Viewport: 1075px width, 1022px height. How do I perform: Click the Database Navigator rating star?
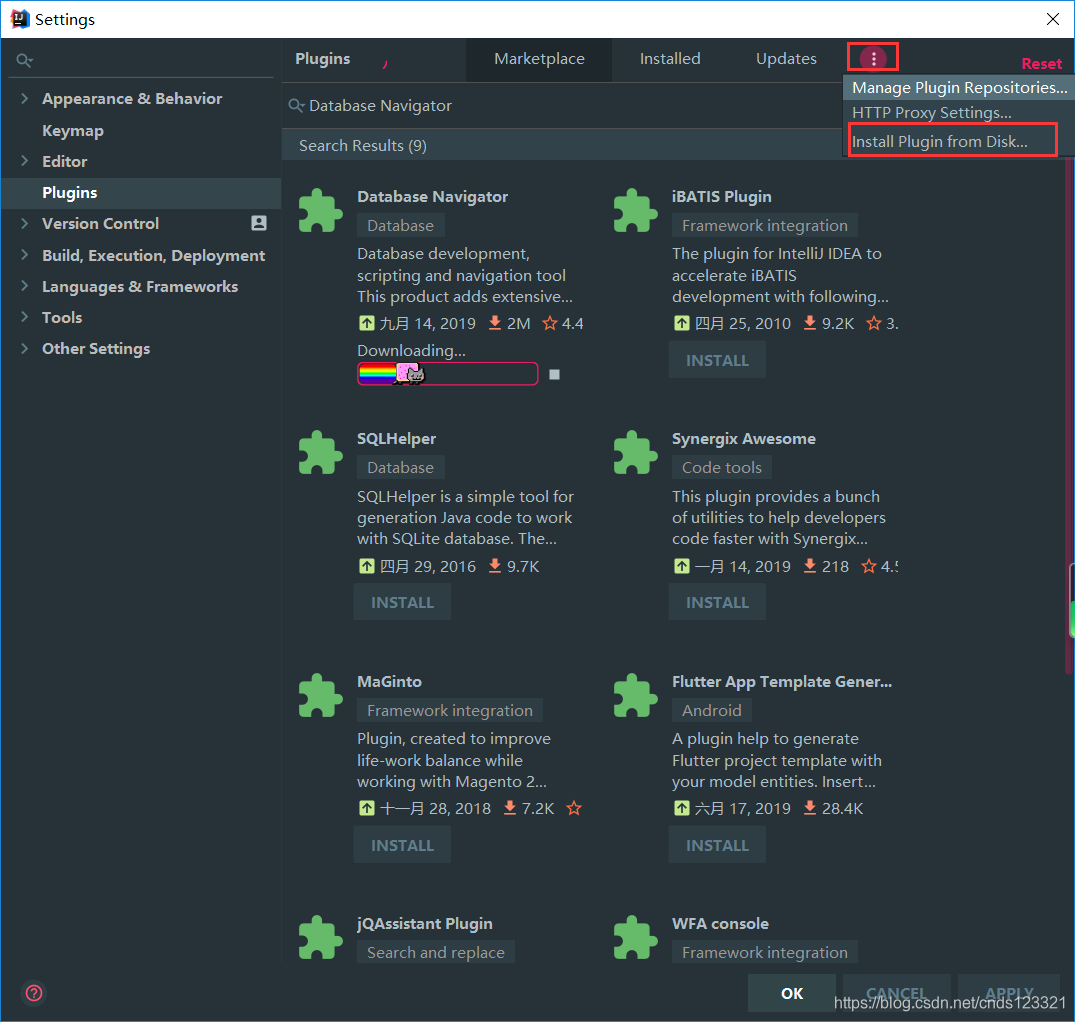click(550, 324)
